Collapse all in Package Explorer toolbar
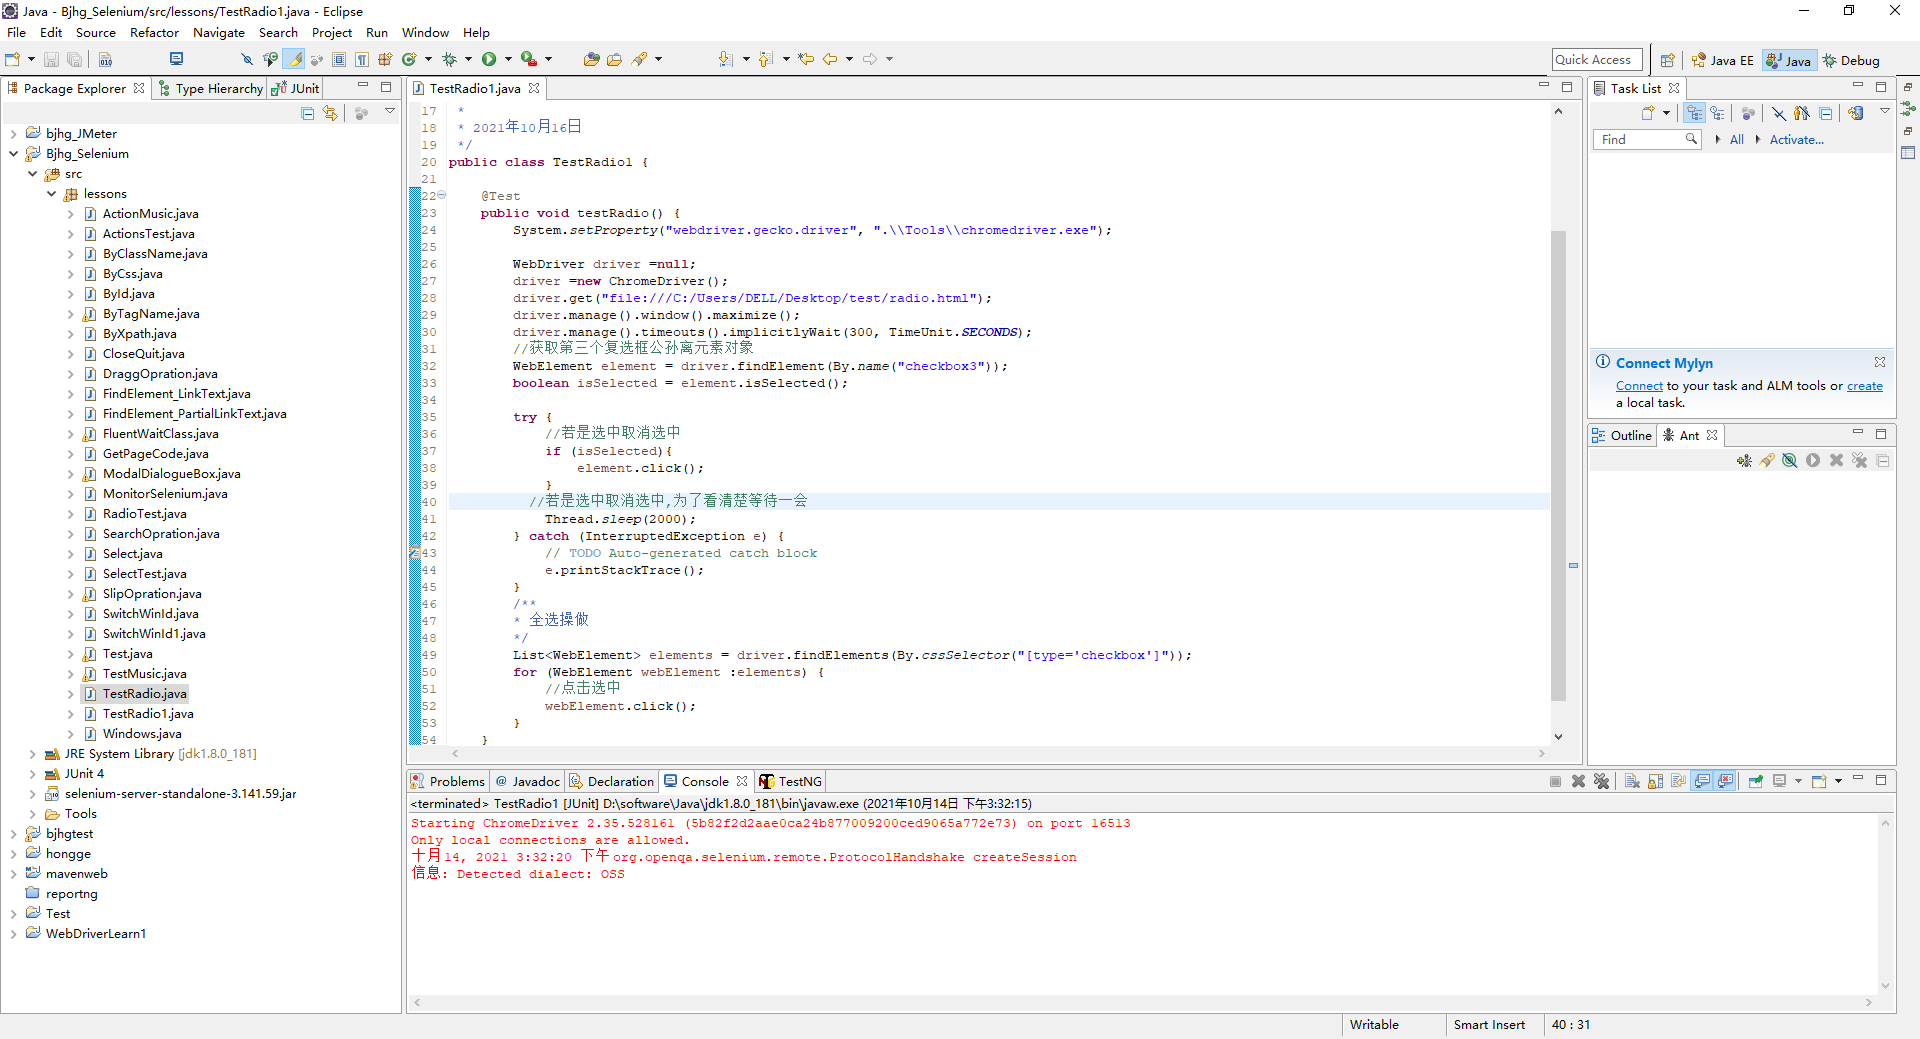This screenshot has width=1920, height=1039. coord(308,113)
